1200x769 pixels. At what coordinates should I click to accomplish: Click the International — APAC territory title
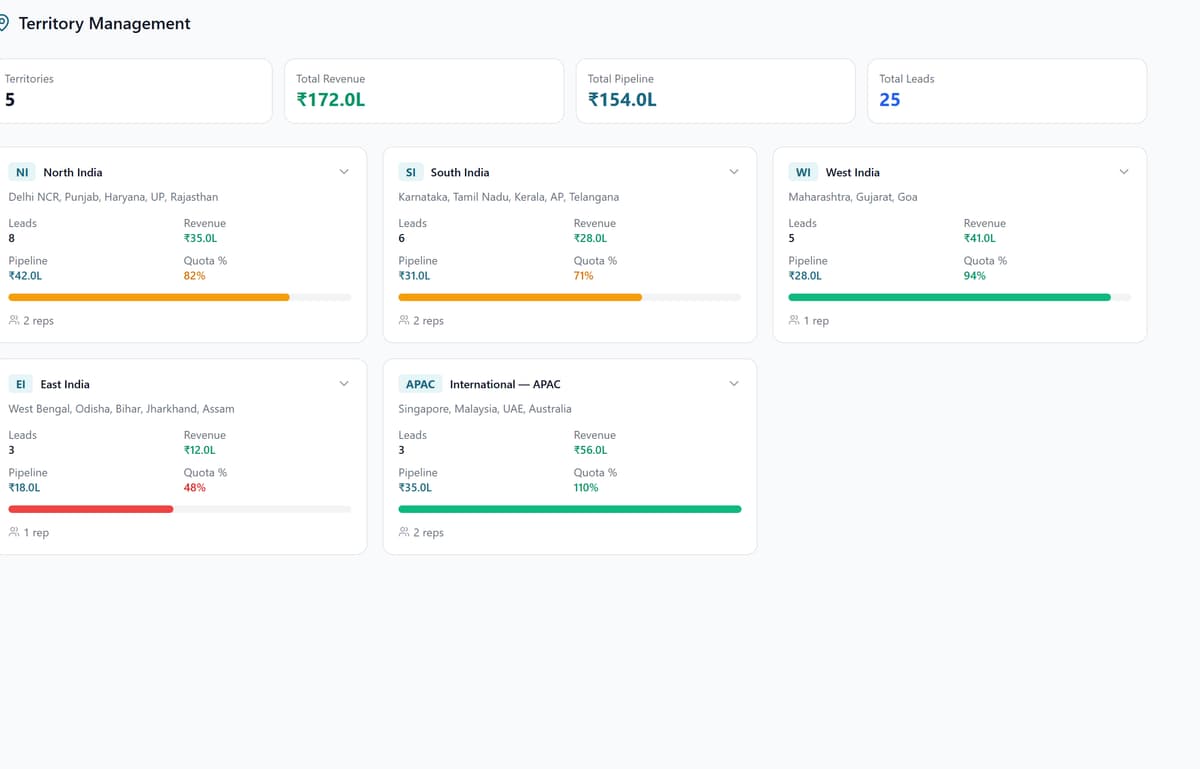point(505,384)
